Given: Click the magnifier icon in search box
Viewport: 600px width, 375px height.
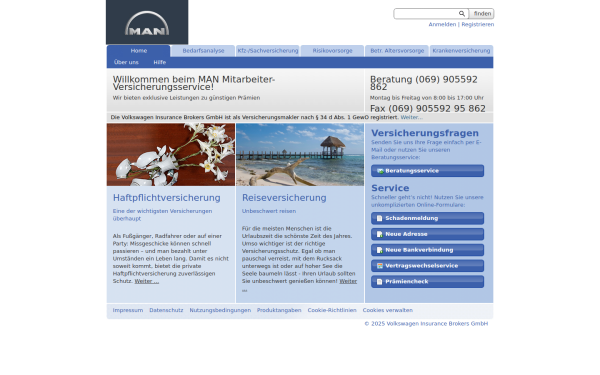Looking at the screenshot, I should (x=462, y=14).
